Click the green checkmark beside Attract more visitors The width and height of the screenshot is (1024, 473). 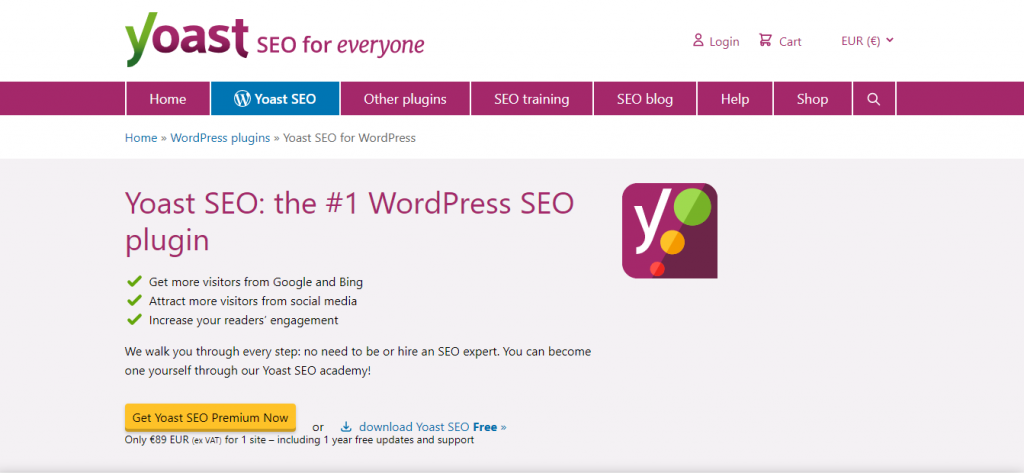(134, 301)
